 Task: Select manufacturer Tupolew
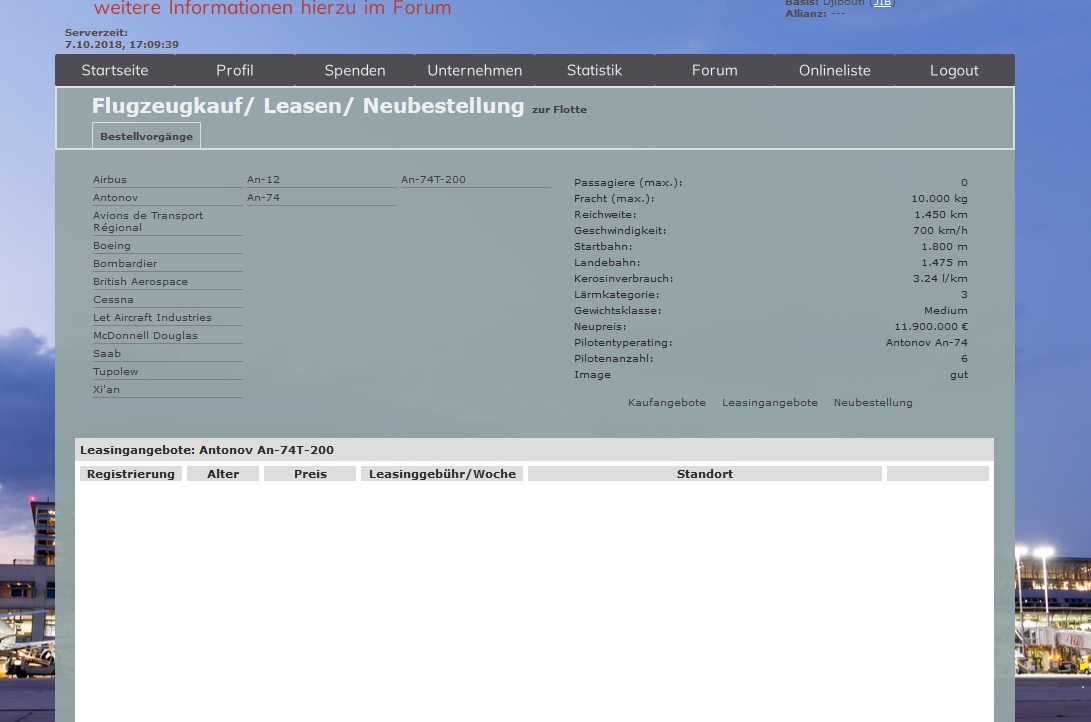tap(168, 372)
